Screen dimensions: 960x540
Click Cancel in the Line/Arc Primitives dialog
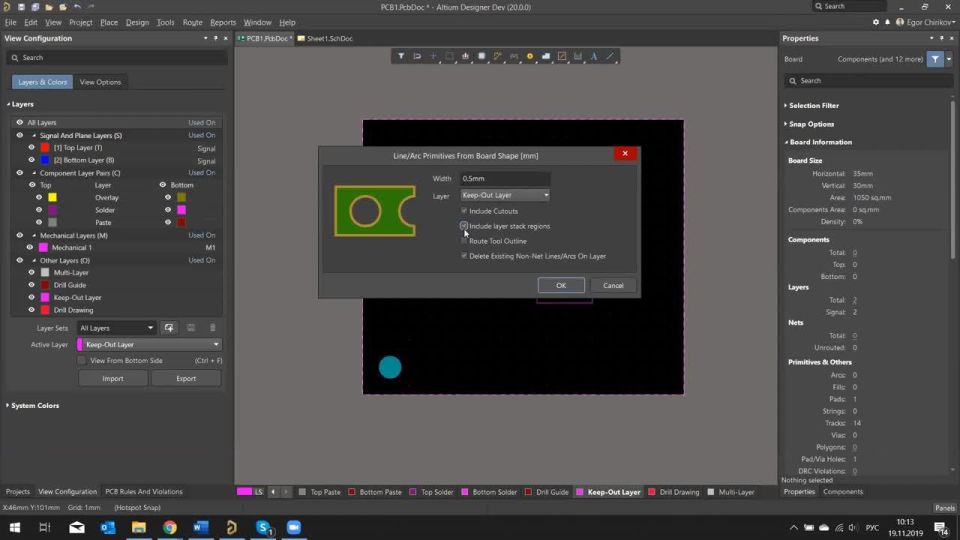click(x=613, y=285)
